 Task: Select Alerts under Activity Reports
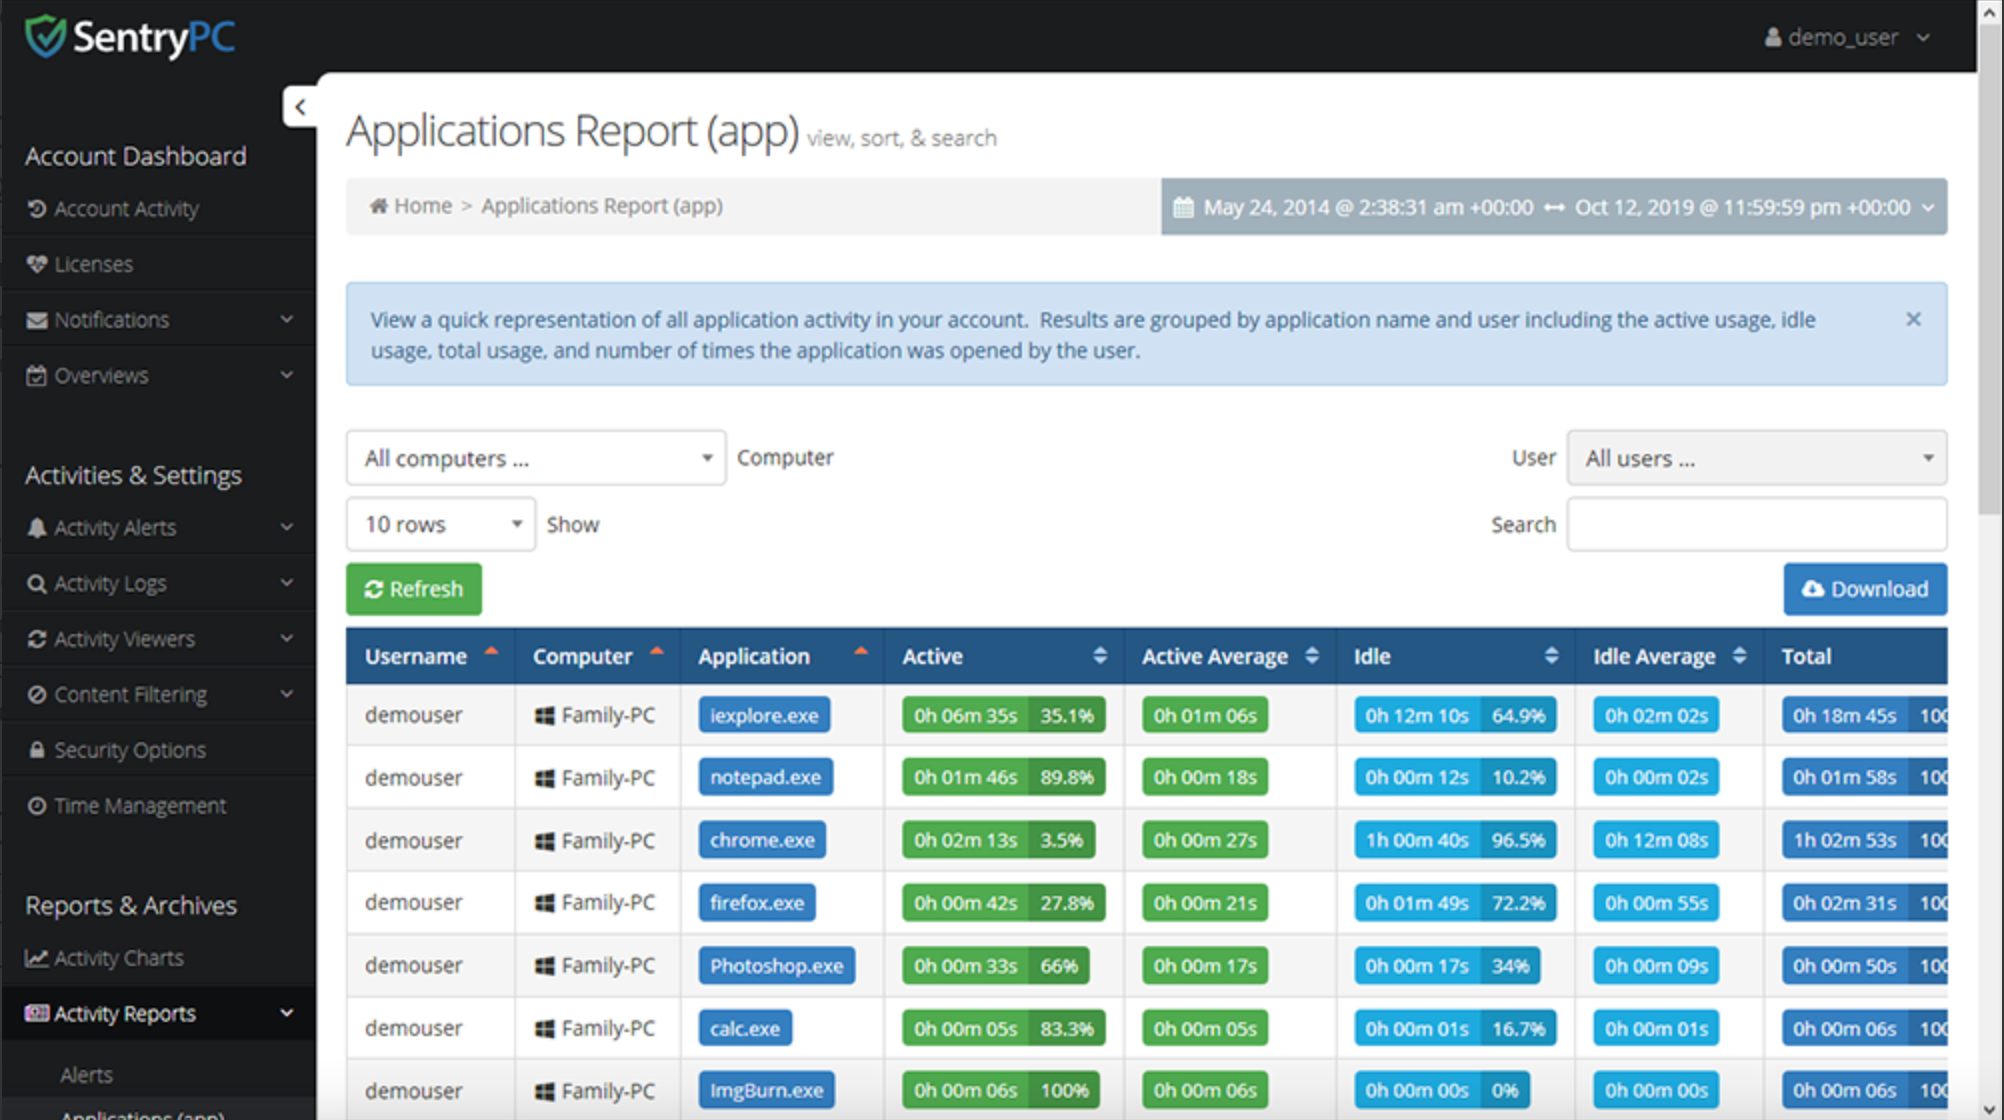tap(86, 1074)
